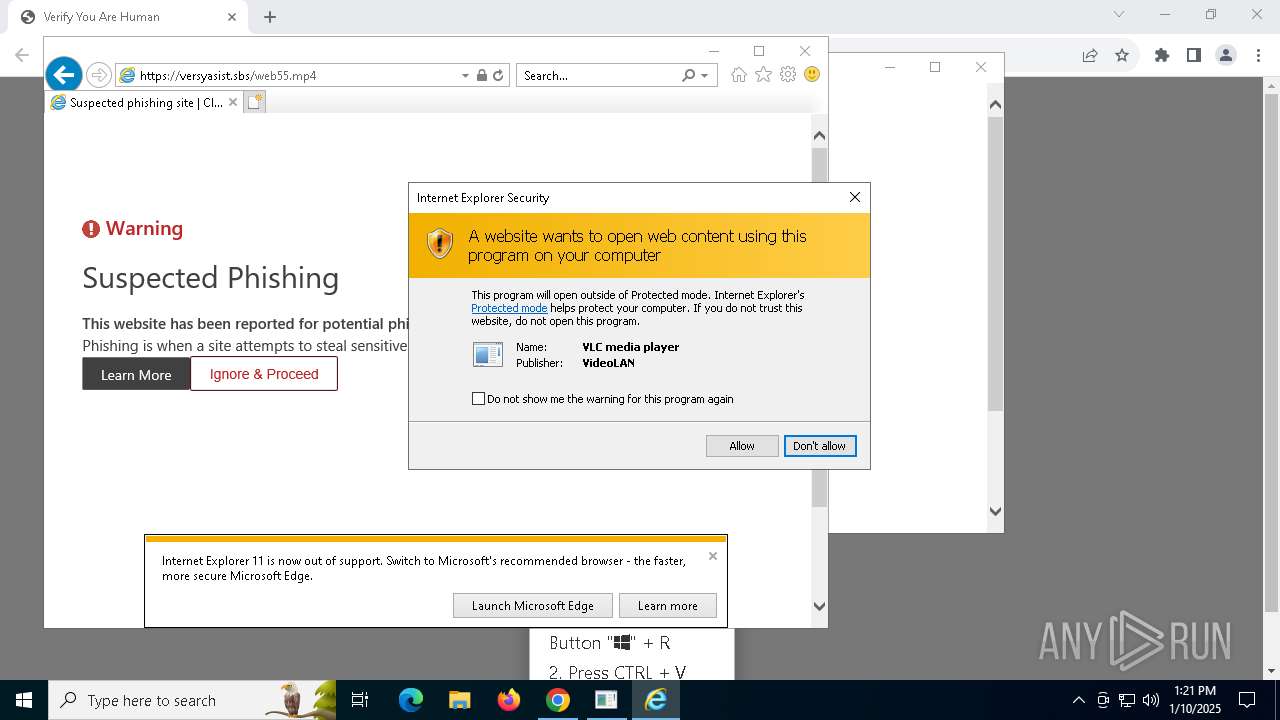1280x720 pixels.
Task: Show hidden system tray icons
Action: tap(1078, 700)
